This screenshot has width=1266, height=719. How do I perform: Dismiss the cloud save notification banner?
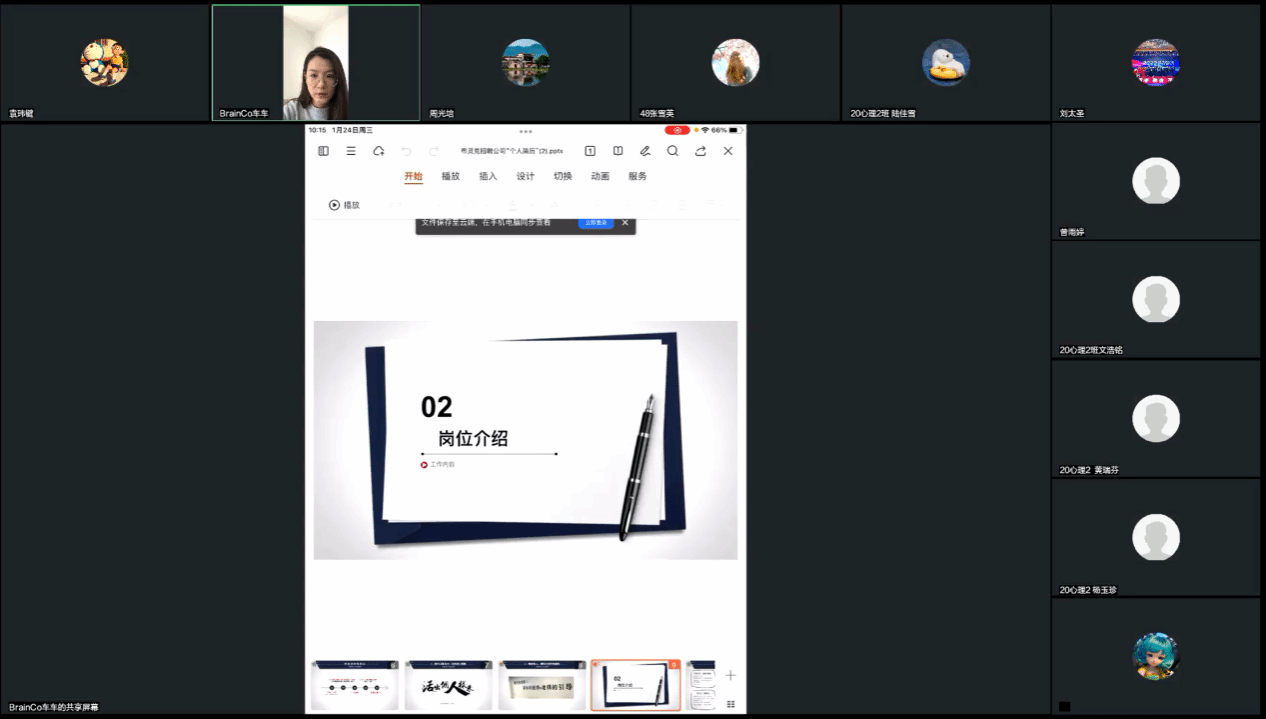tap(625, 223)
